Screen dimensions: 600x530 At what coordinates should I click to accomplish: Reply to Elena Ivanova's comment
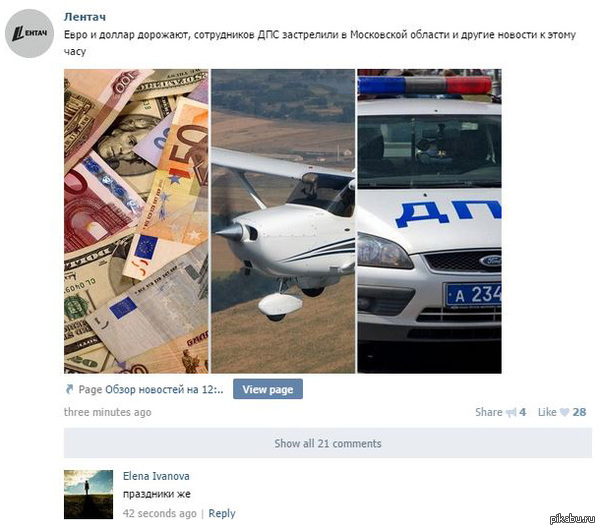(x=222, y=513)
